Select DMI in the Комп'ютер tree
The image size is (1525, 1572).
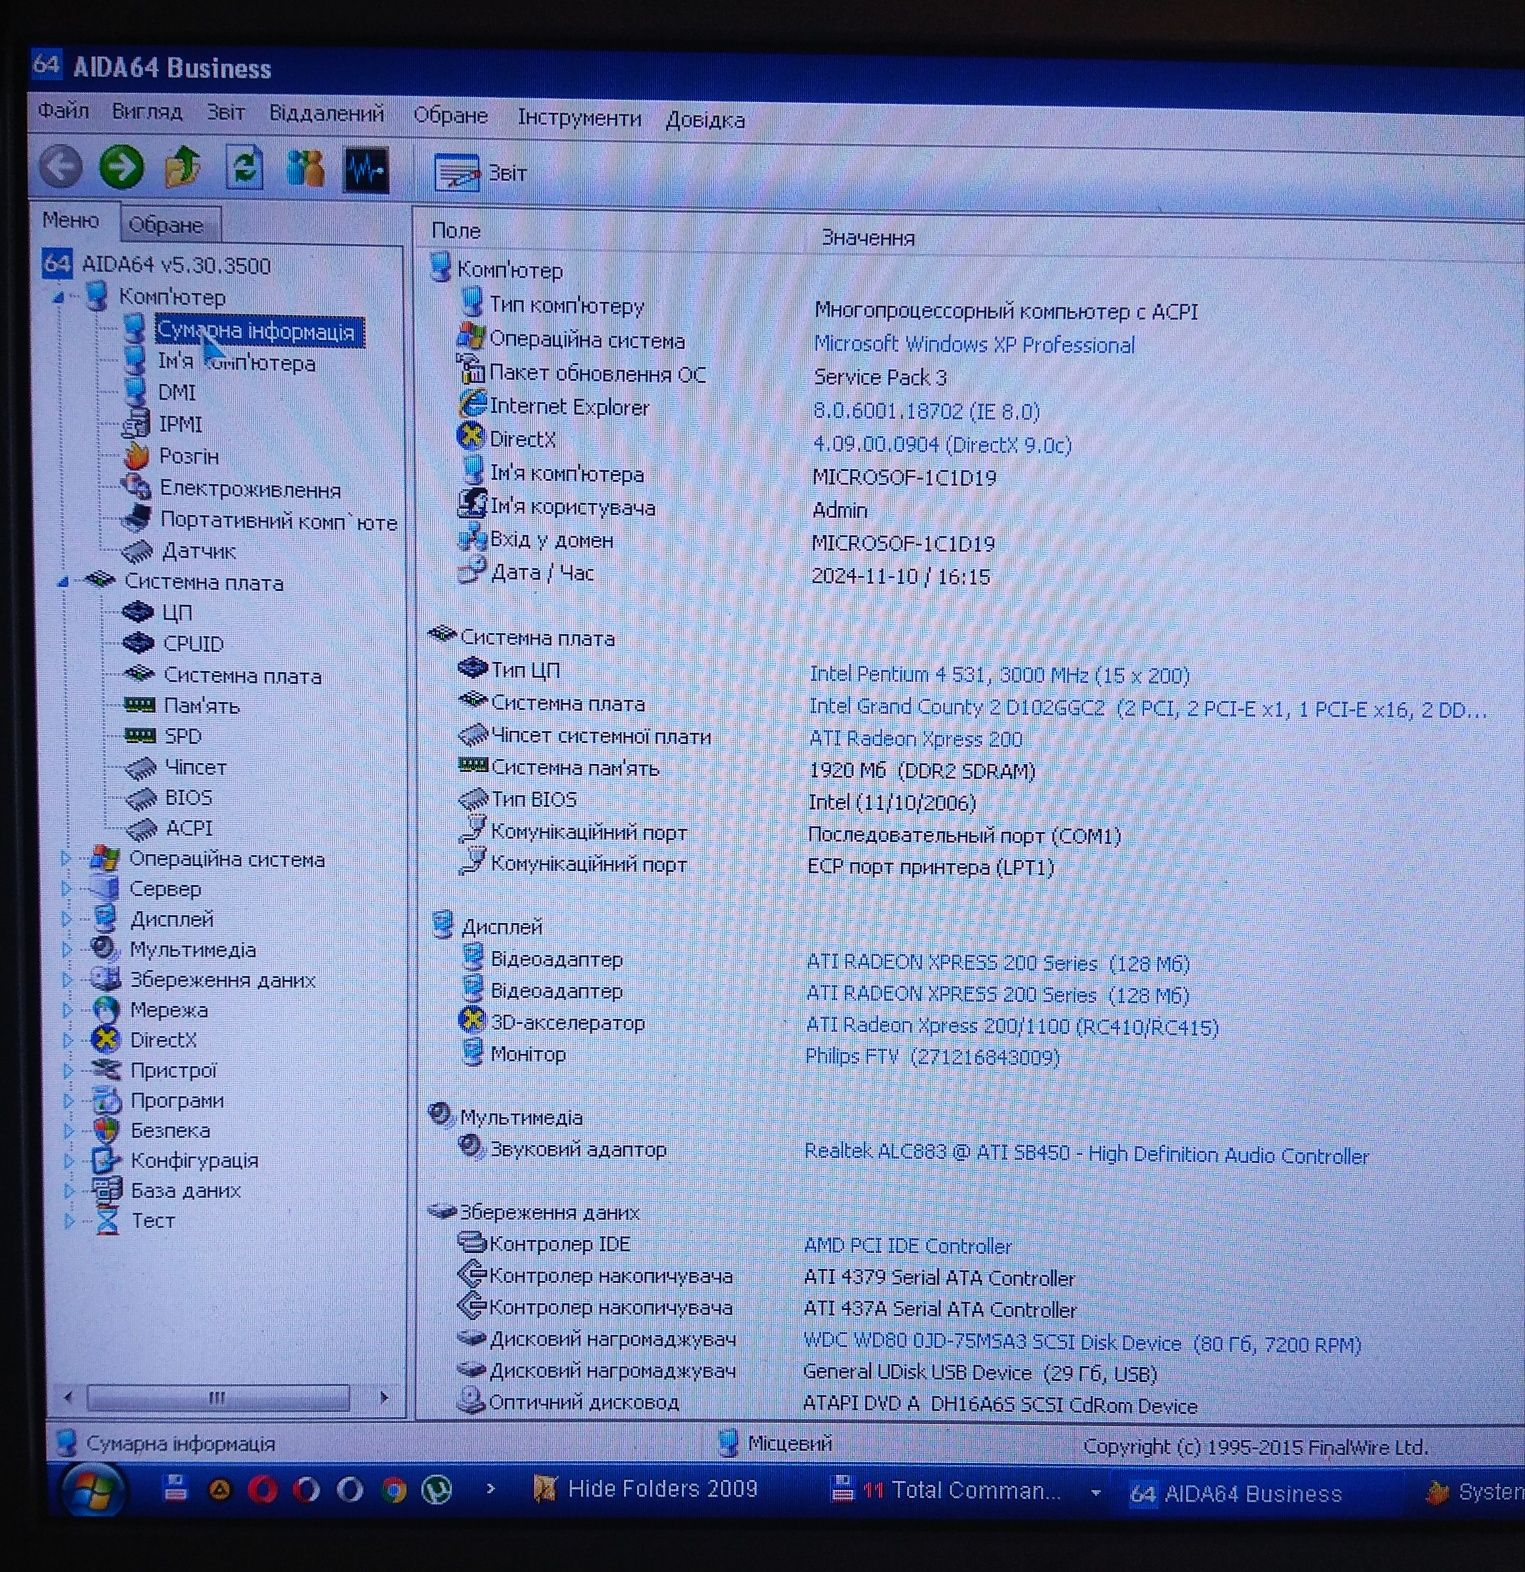pos(177,393)
